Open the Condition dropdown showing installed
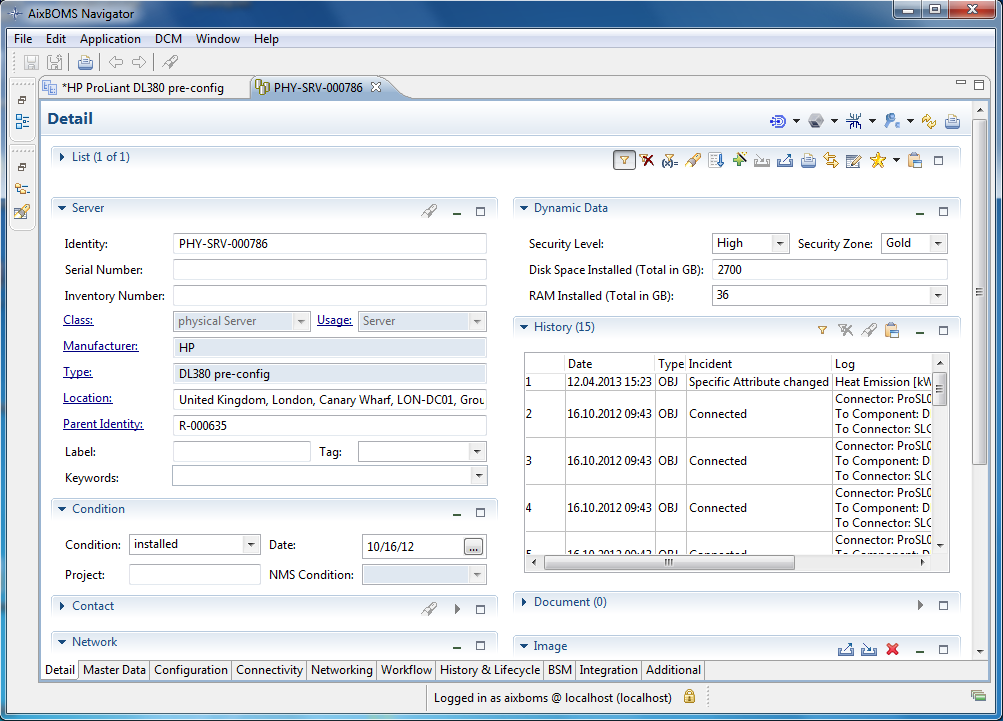 tap(250, 545)
